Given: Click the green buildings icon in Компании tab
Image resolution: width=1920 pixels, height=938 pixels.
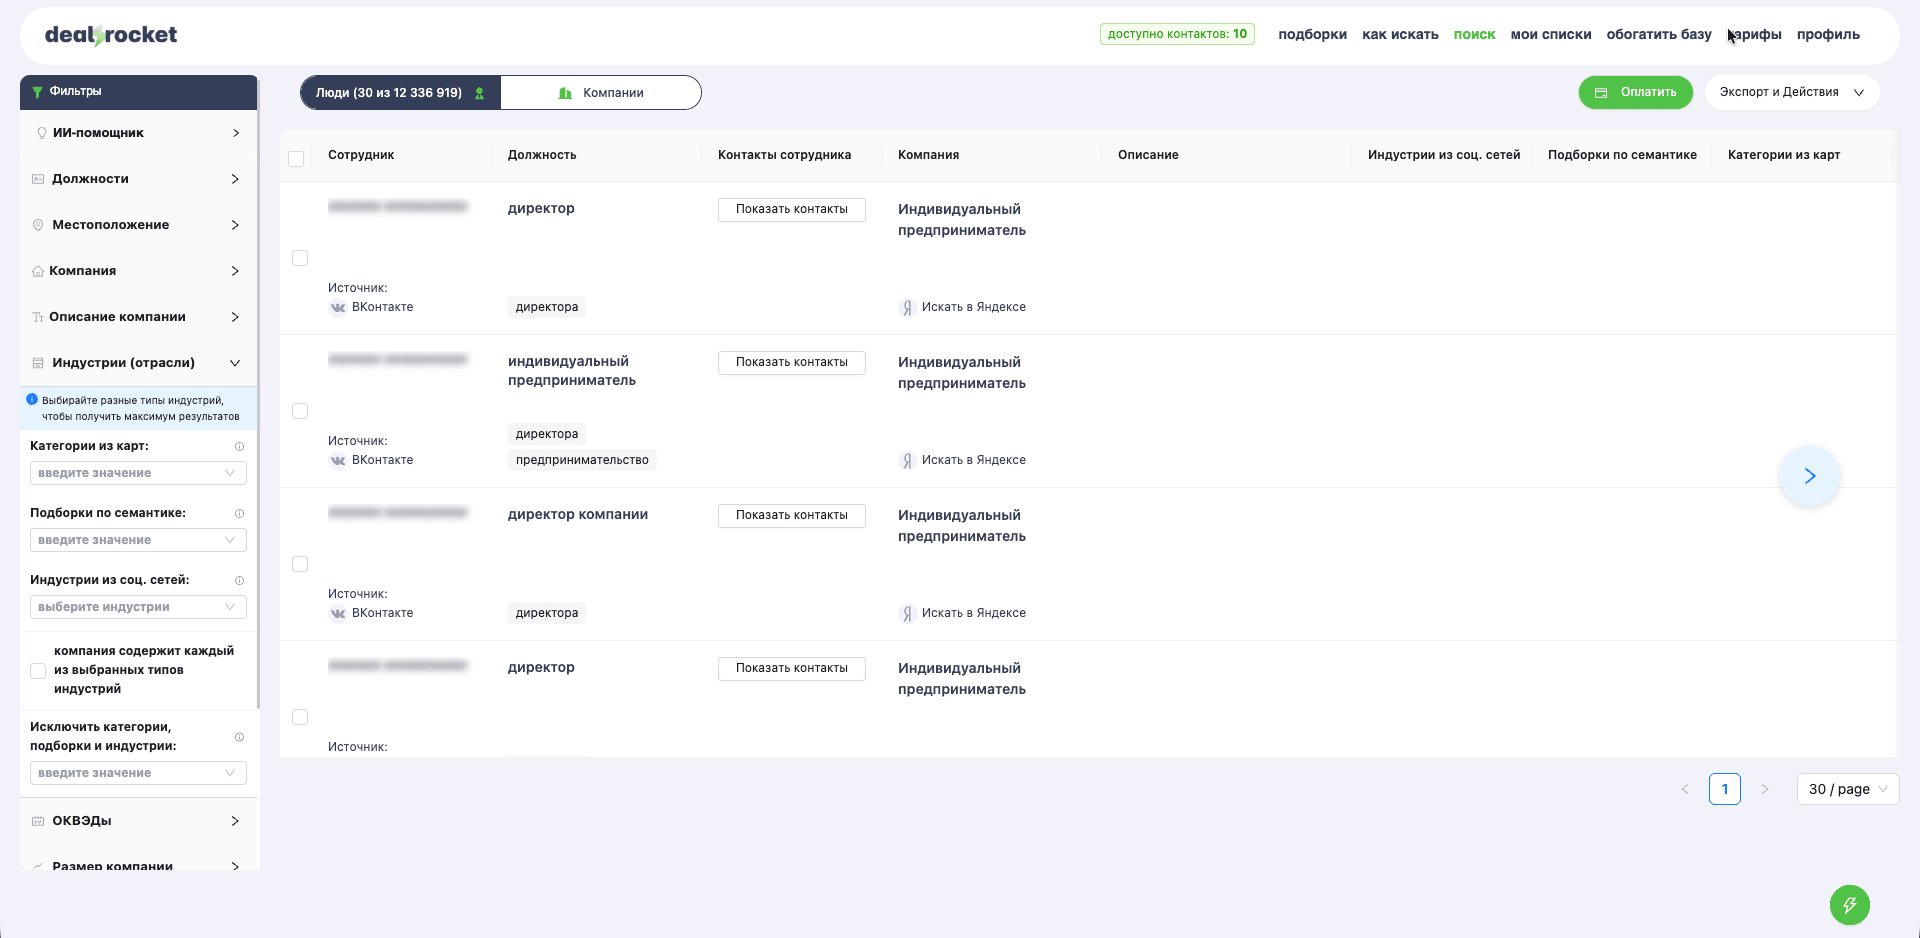Looking at the screenshot, I should [565, 93].
